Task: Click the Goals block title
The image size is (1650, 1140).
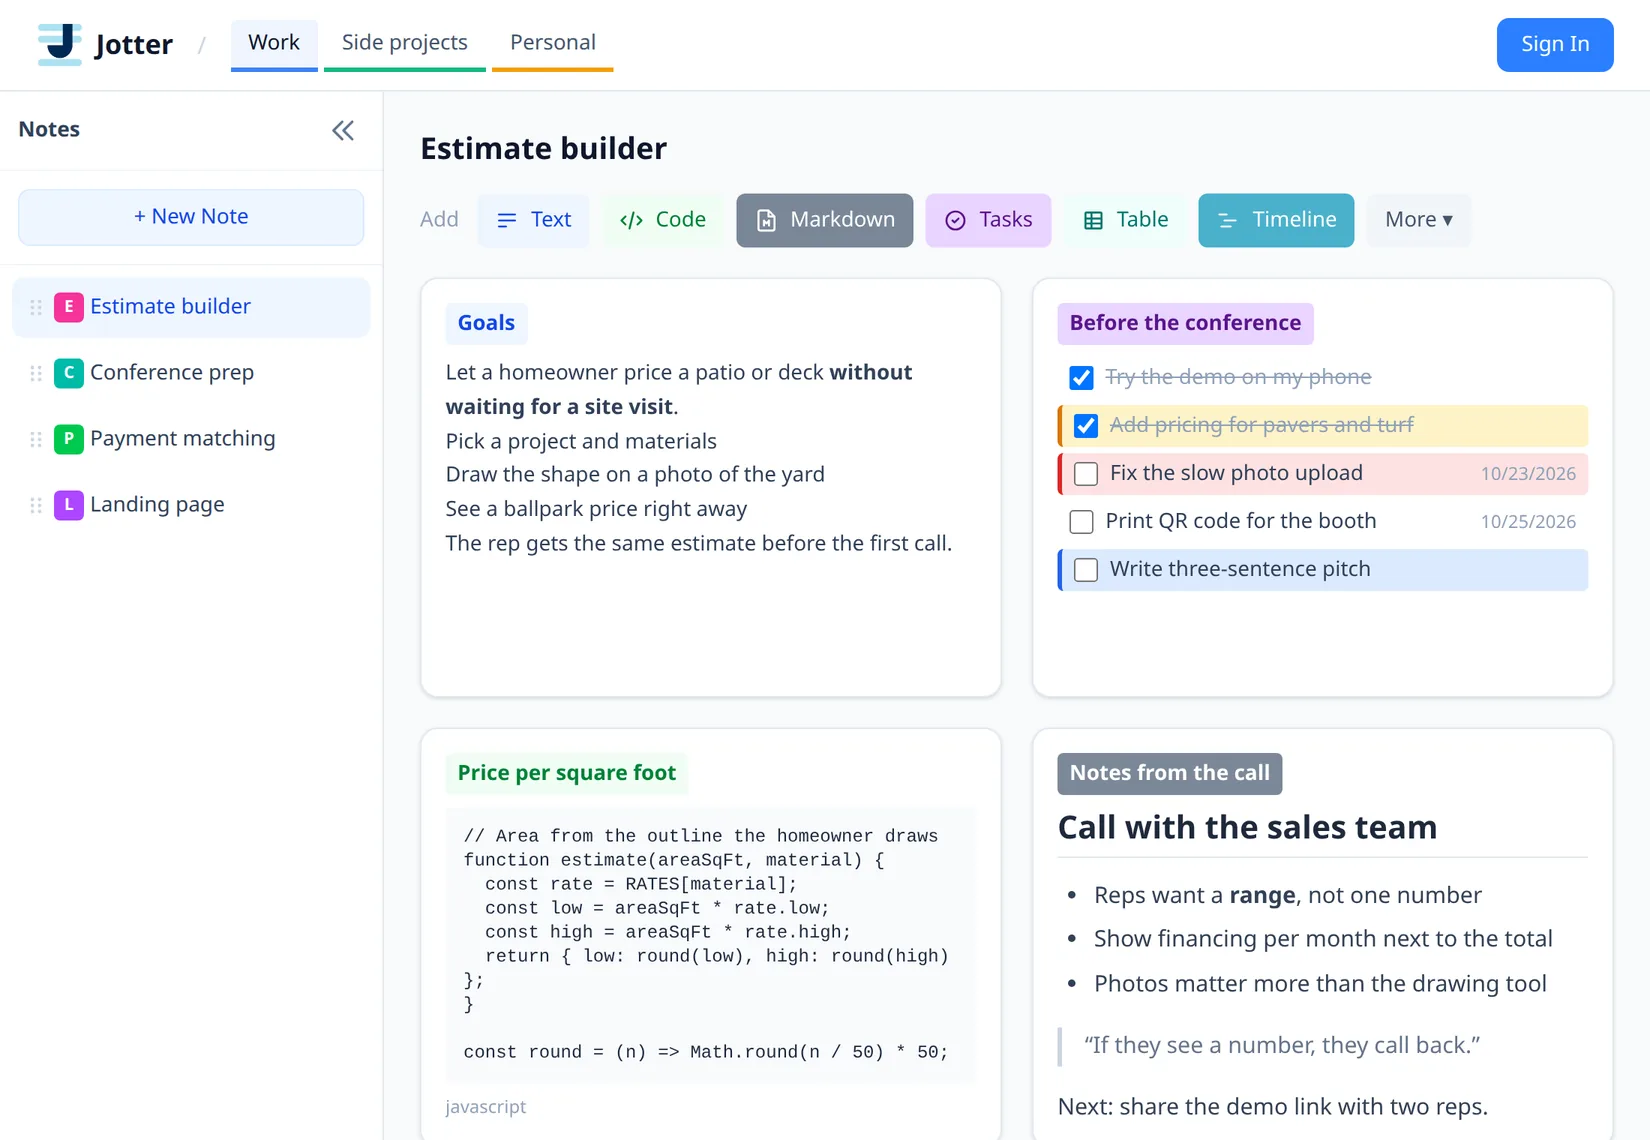Action: coord(486,323)
